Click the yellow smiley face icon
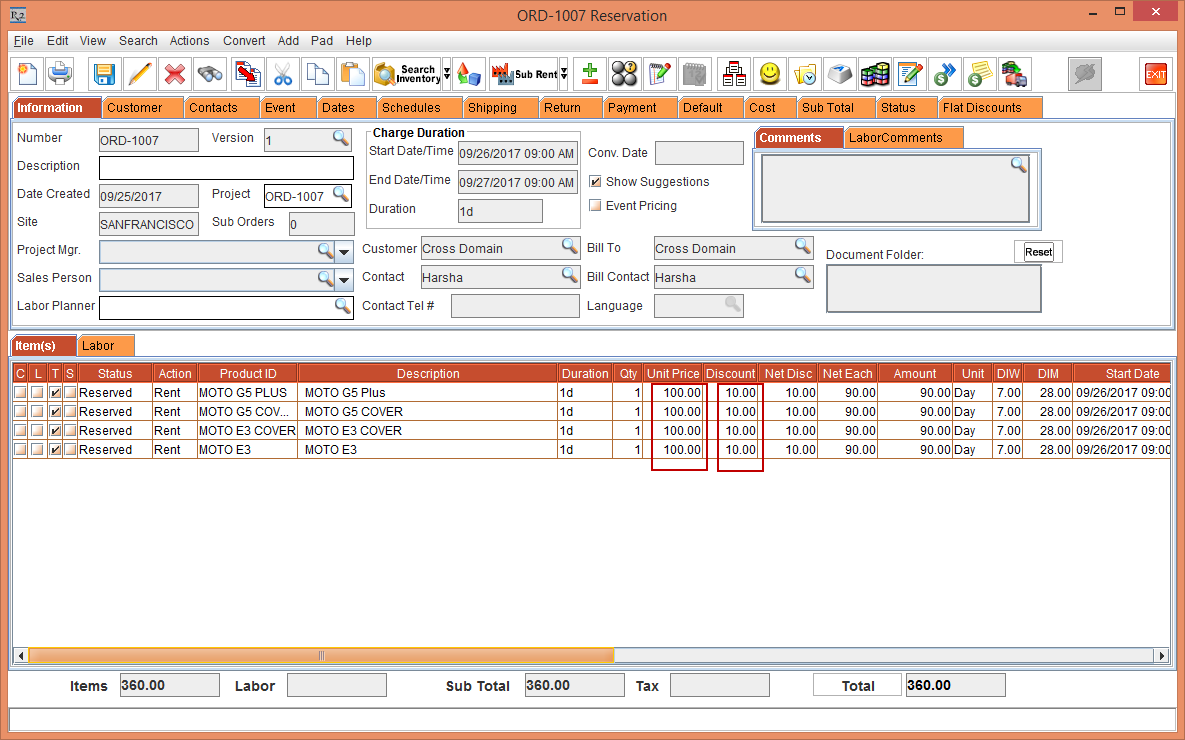 coord(768,74)
